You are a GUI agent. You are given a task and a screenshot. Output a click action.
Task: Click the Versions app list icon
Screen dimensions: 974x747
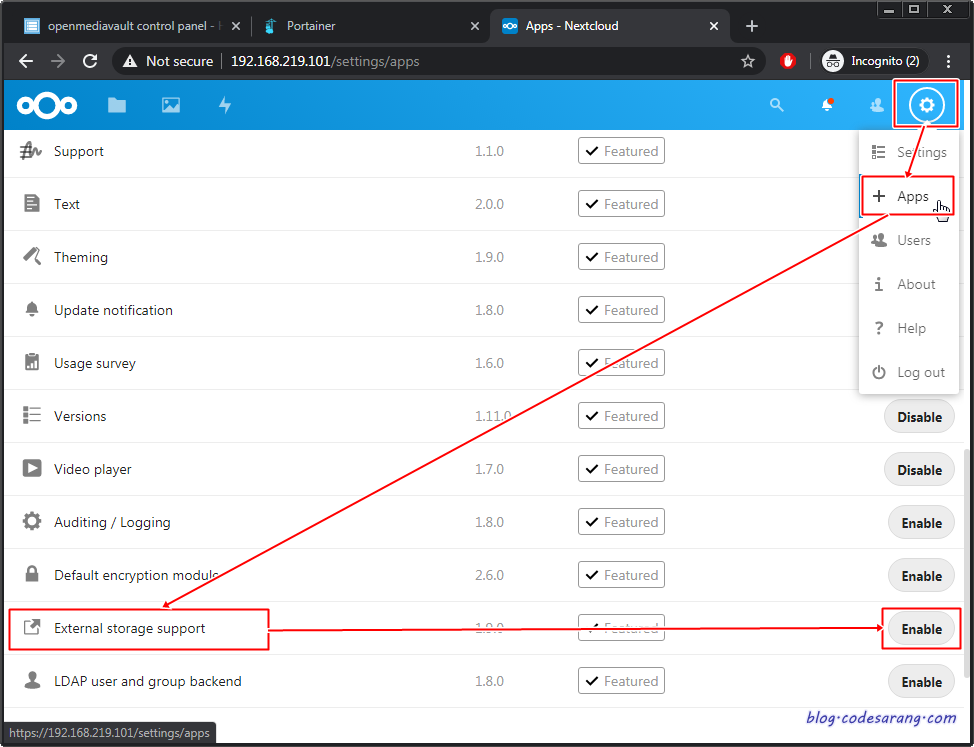(32, 415)
